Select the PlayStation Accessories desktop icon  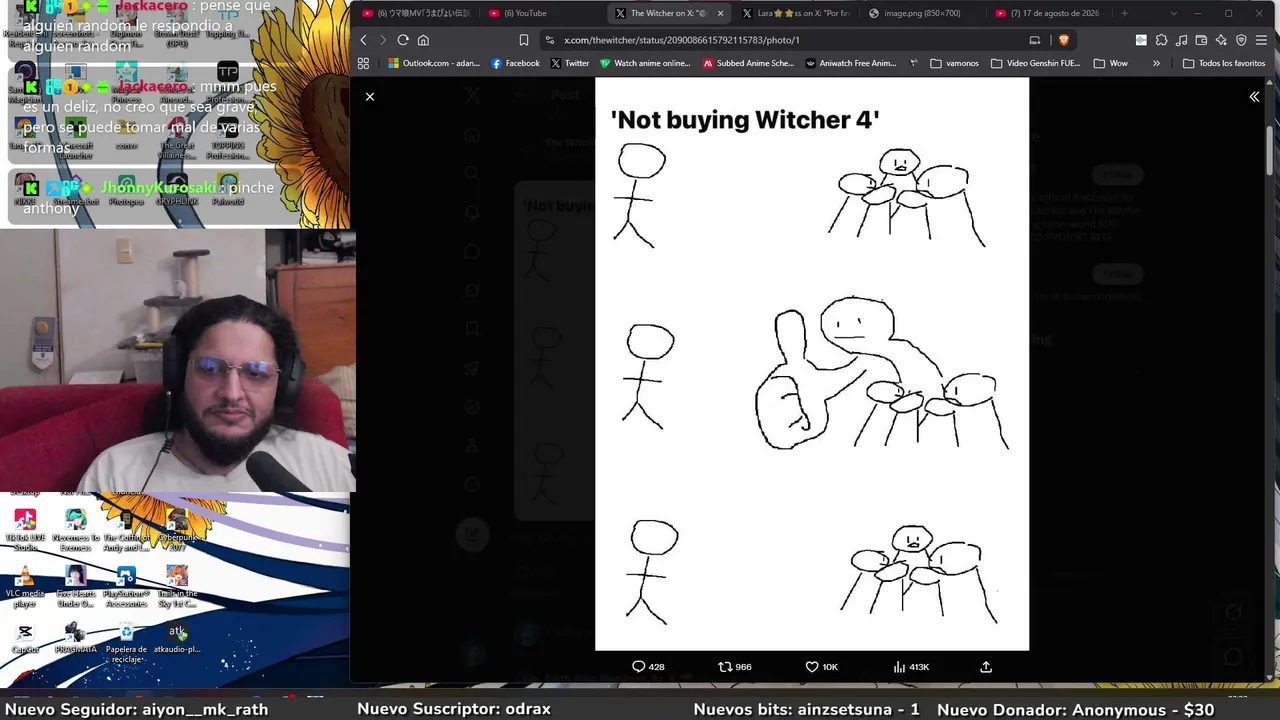point(126,587)
